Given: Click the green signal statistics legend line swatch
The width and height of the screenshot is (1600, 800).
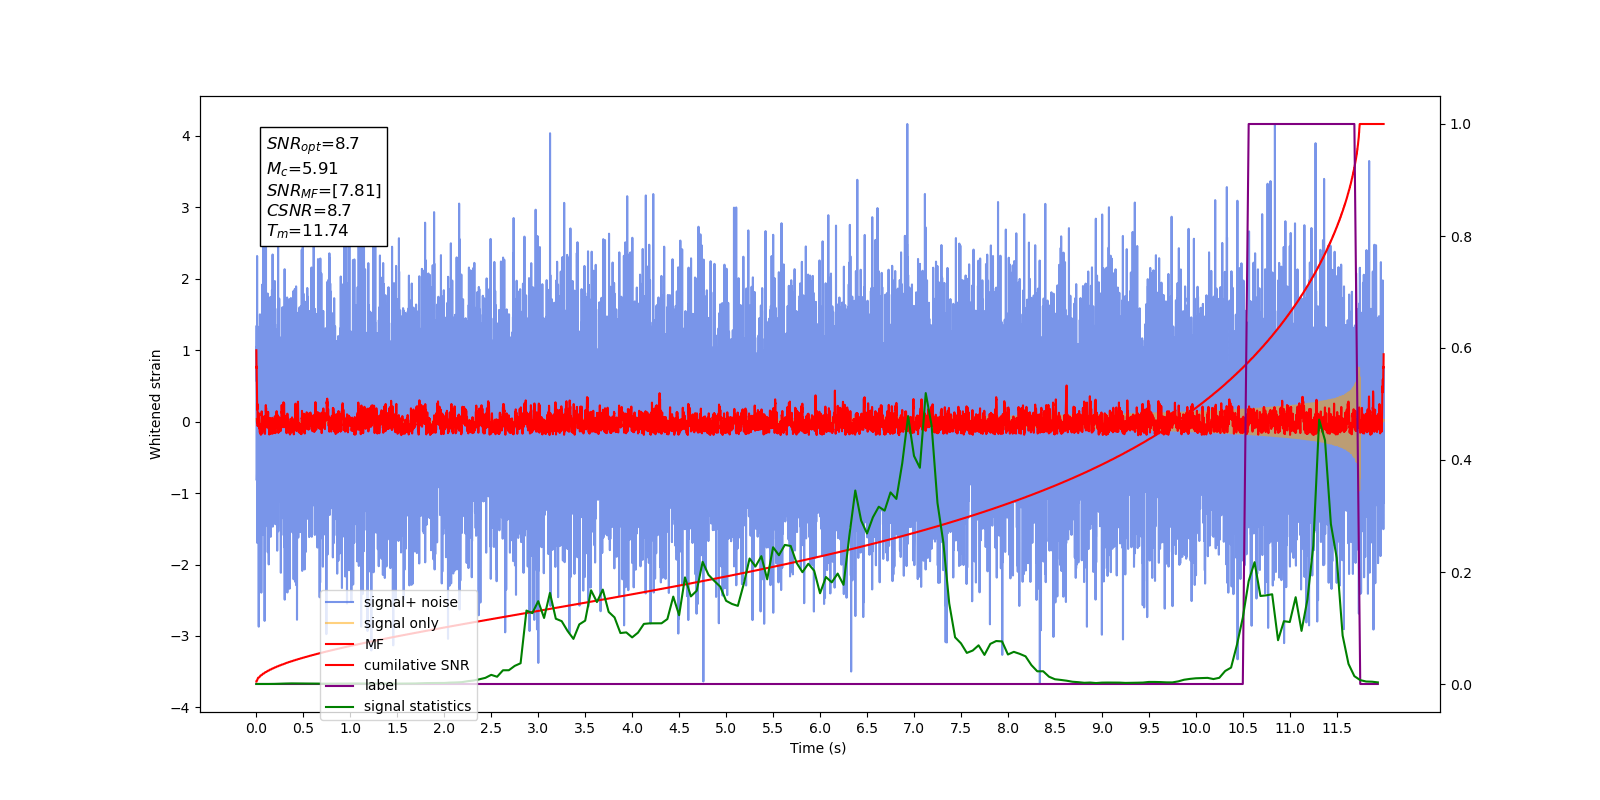Looking at the screenshot, I should pos(340,706).
